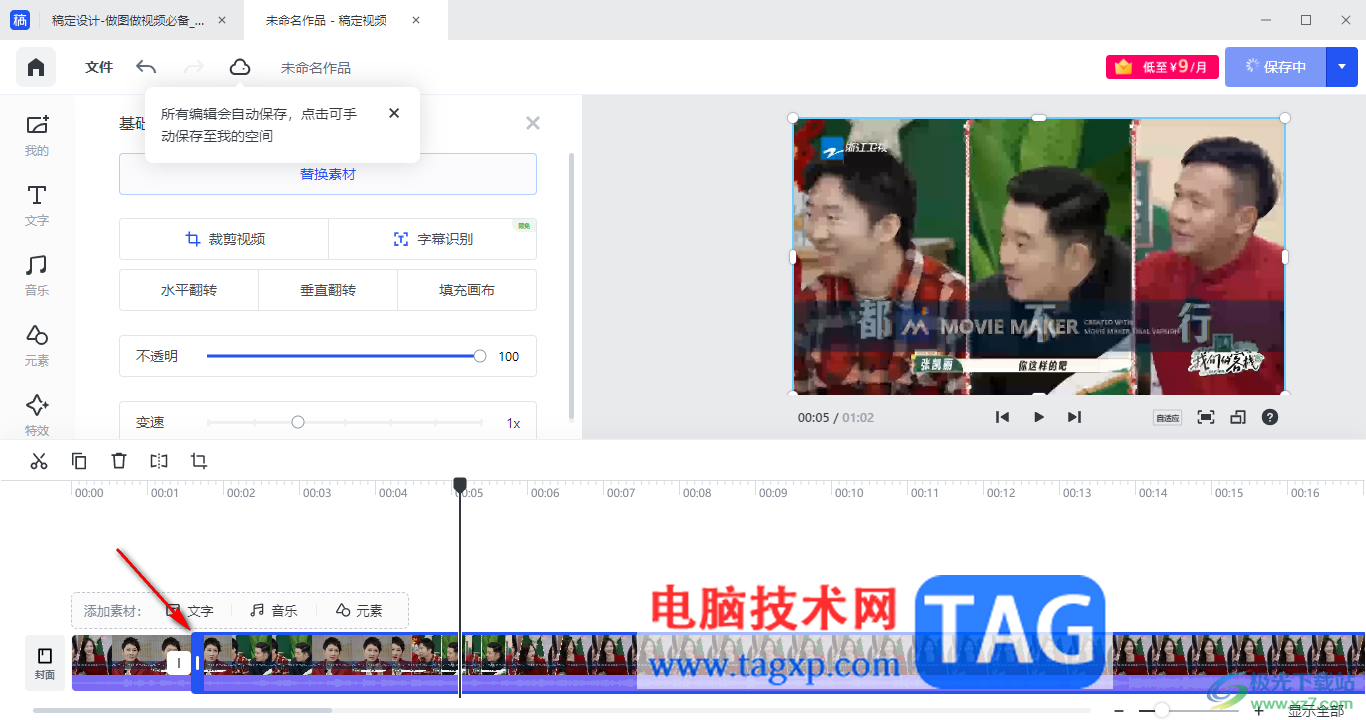Click the 字幕识别 button

[433, 239]
